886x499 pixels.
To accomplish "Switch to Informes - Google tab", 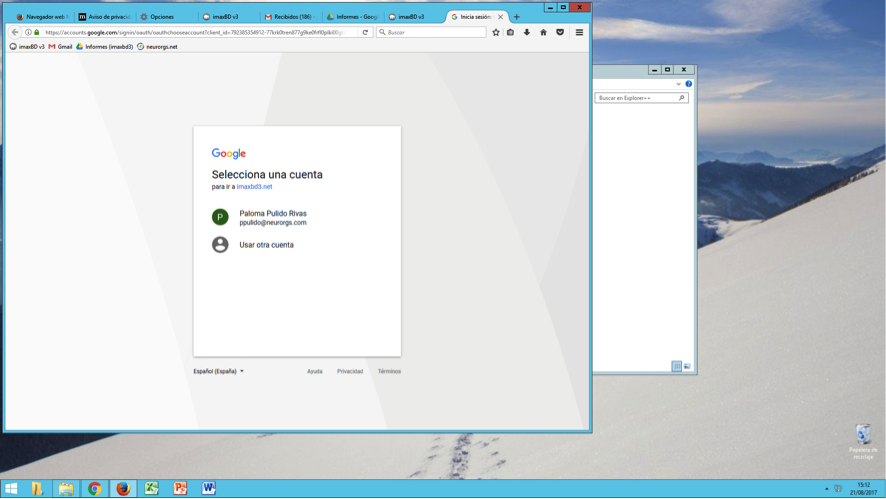I will click(353, 17).
